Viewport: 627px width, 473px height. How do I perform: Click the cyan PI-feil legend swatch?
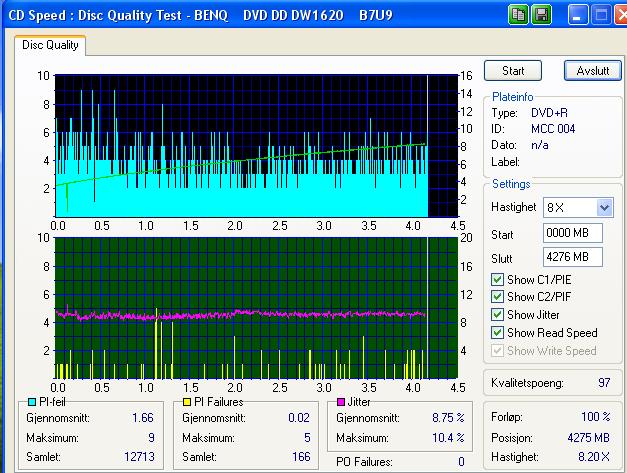point(32,402)
